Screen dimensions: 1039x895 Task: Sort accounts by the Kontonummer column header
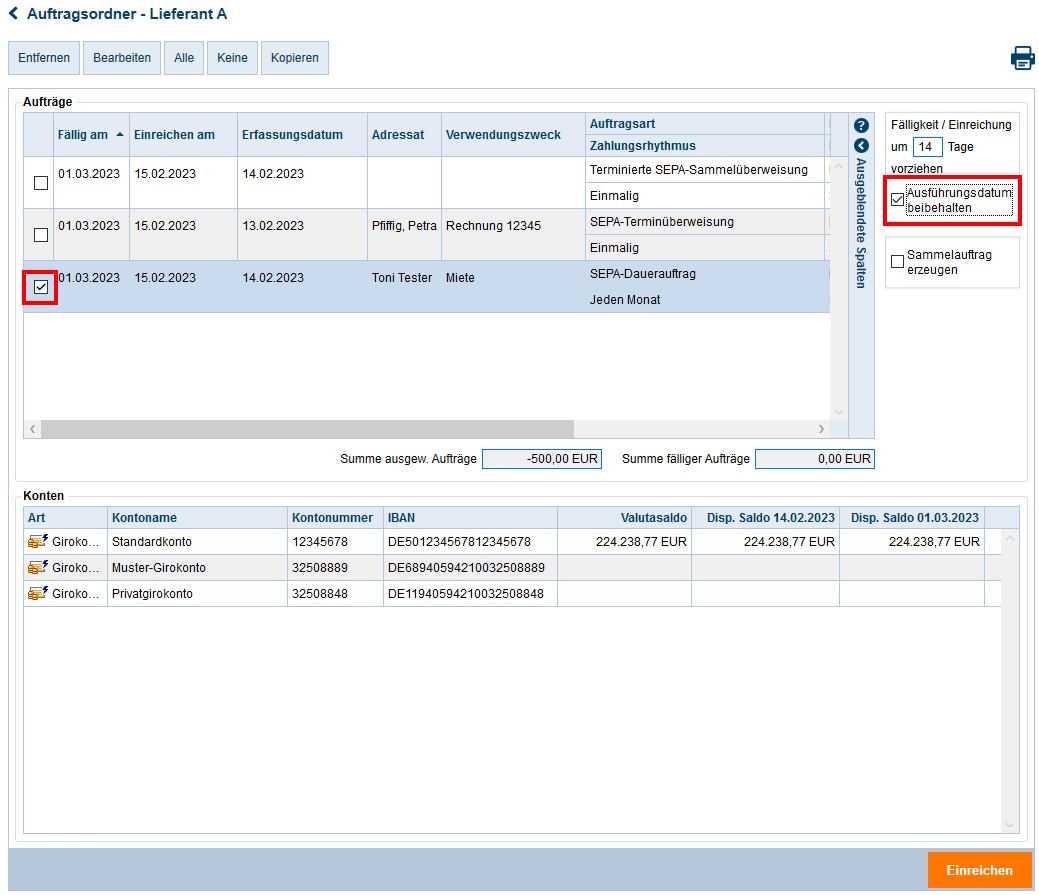pyautogui.click(x=335, y=517)
